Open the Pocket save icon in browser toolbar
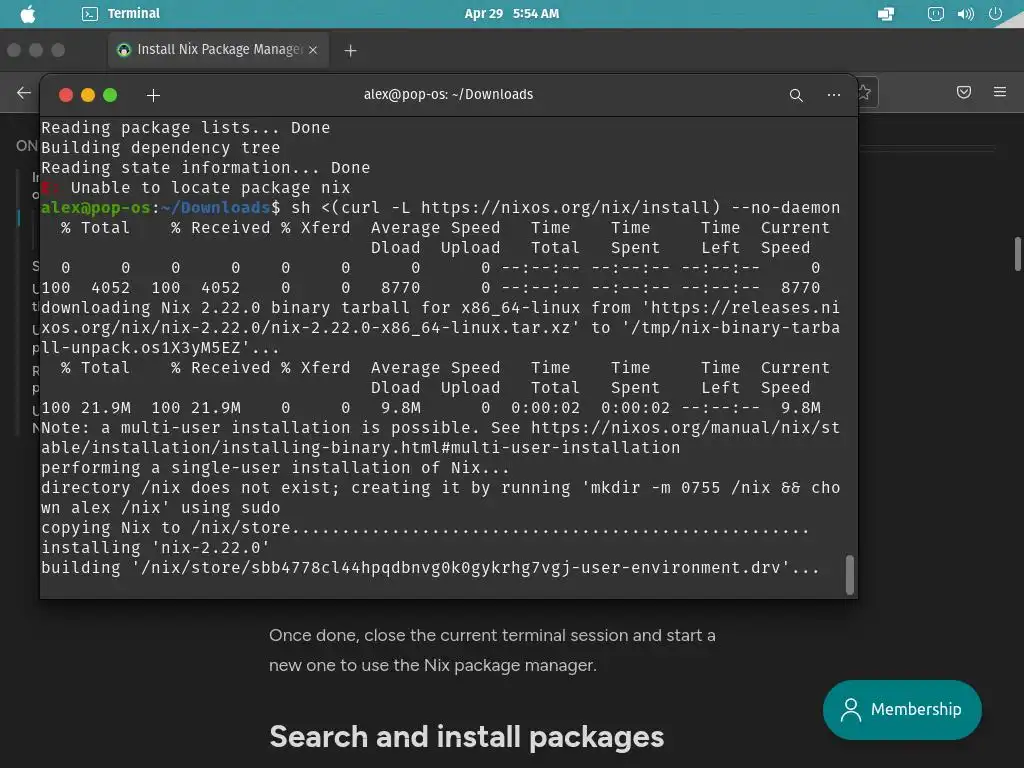The width and height of the screenshot is (1024, 768). pos(963,92)
